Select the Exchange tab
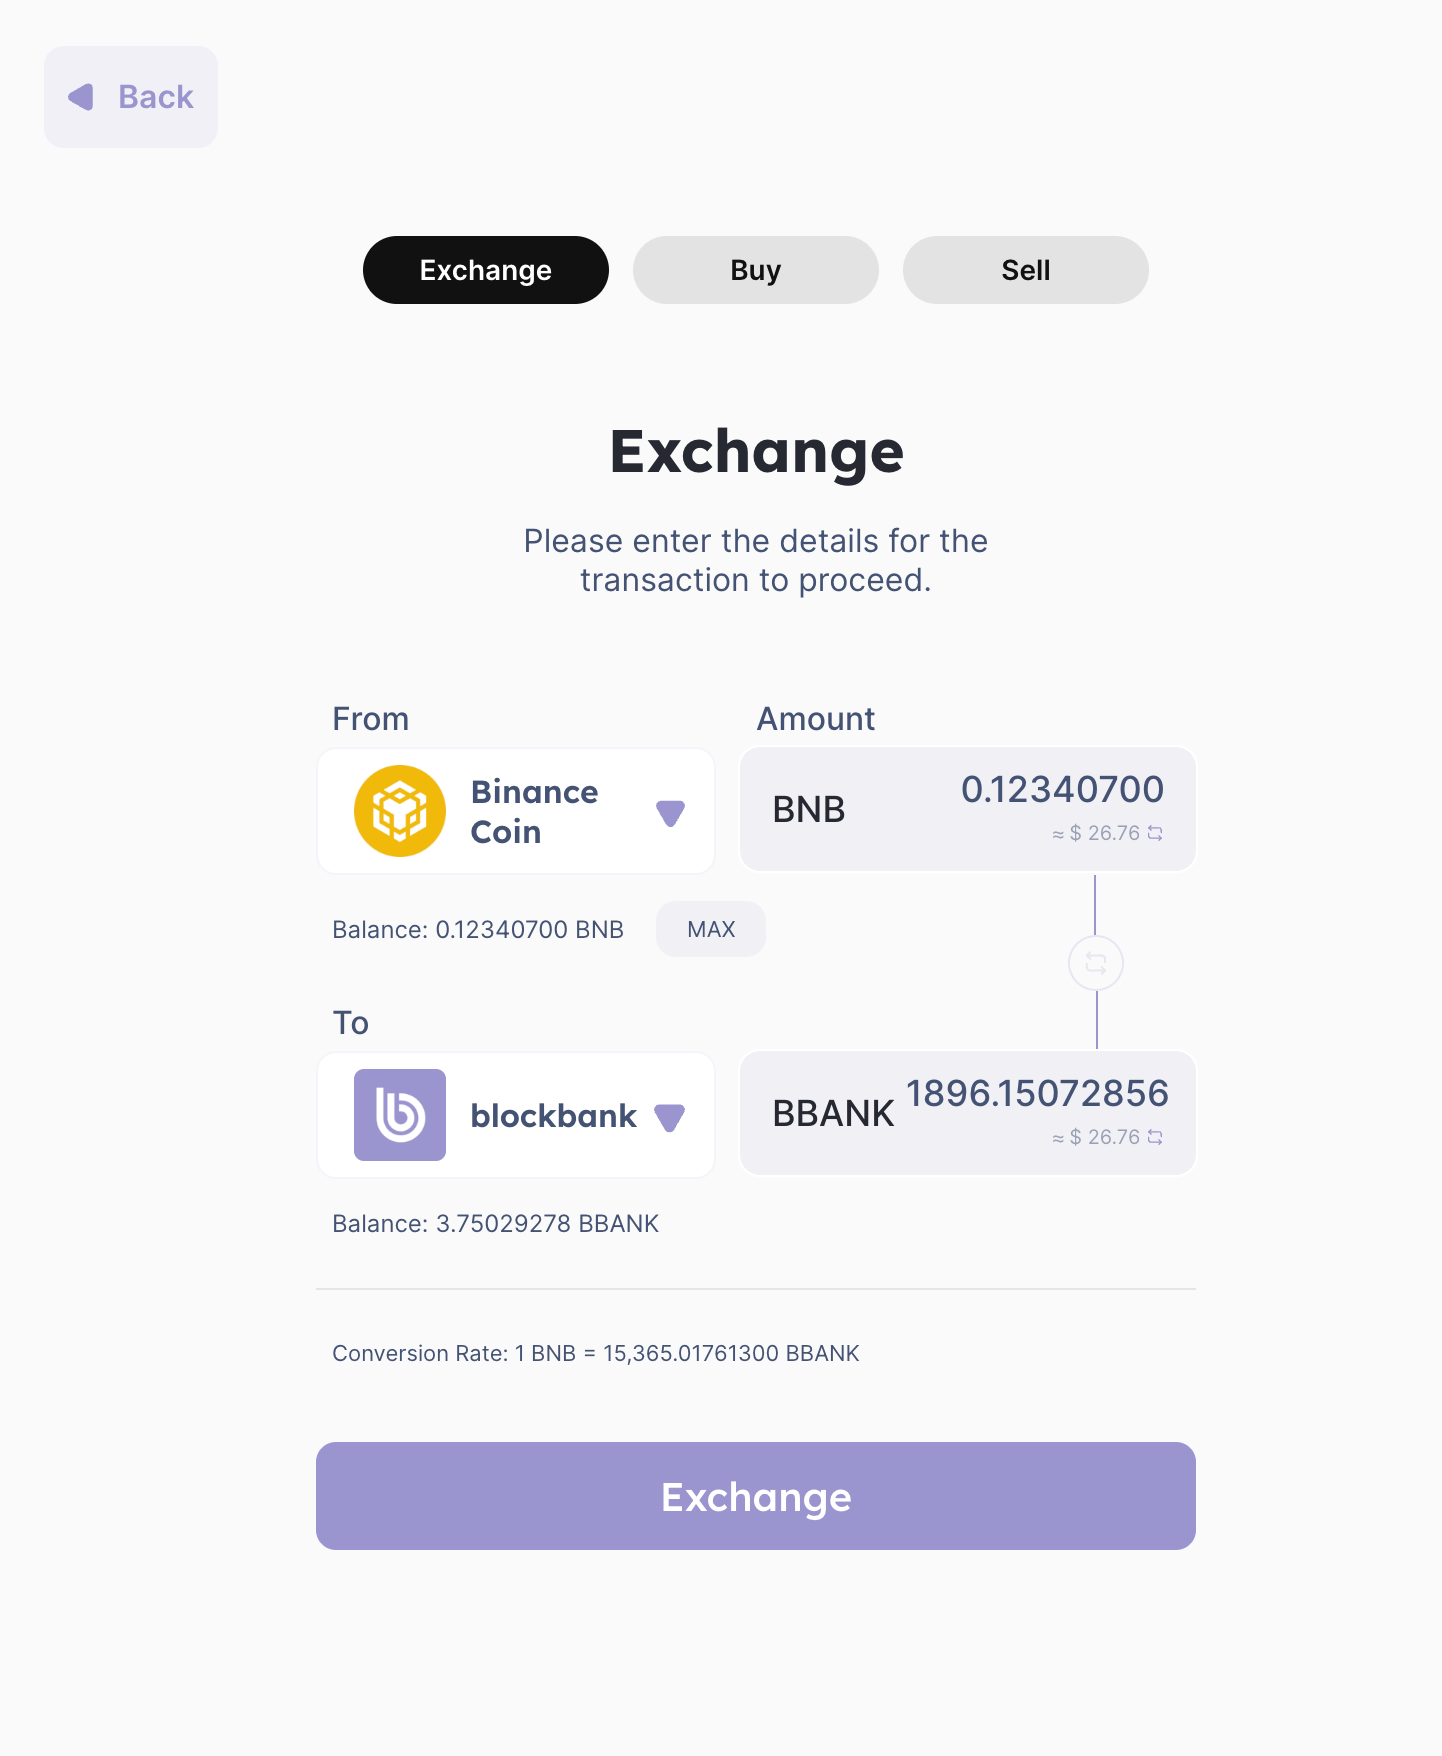The image size is (1442, 1756). coord(485,269)
